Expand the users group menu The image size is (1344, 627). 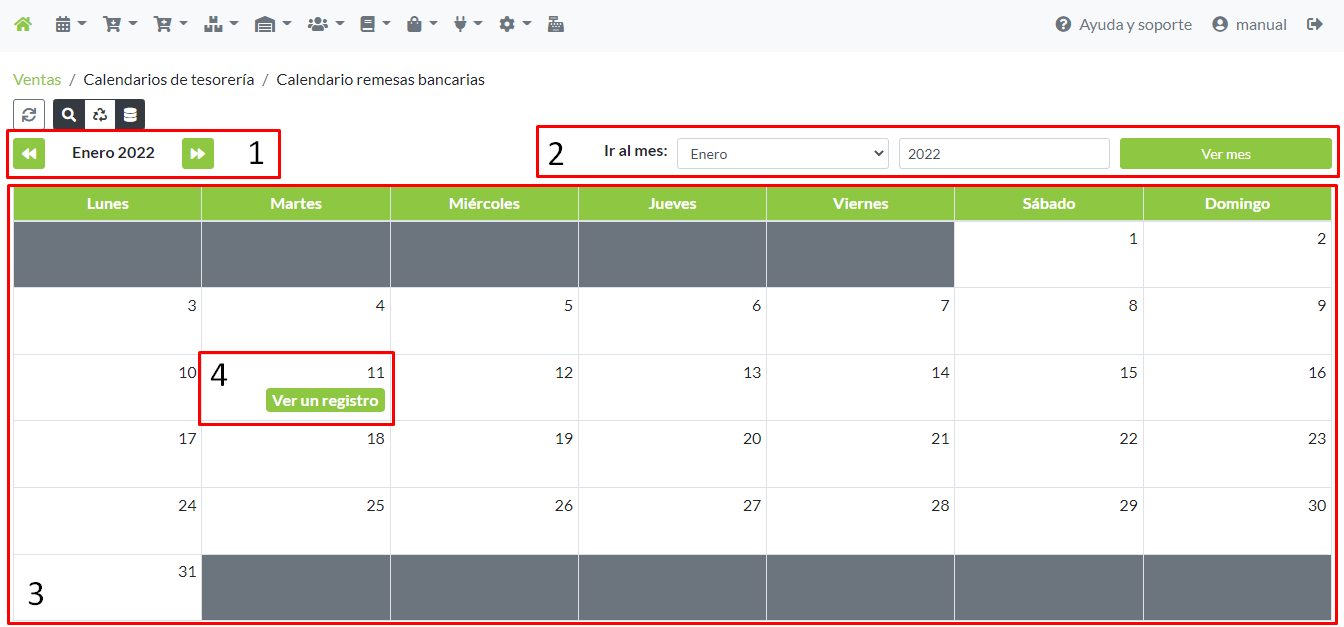[x=325, y=24]
